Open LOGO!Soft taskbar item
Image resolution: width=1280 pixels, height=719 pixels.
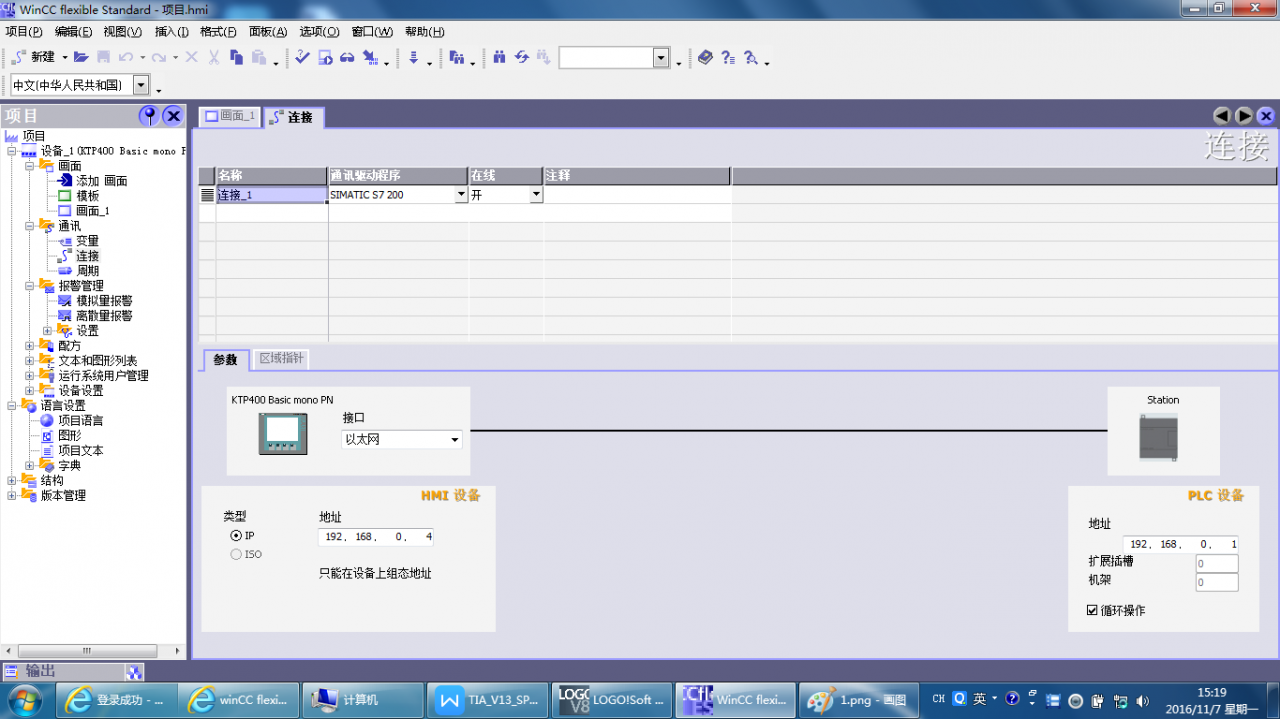point(610,700)
